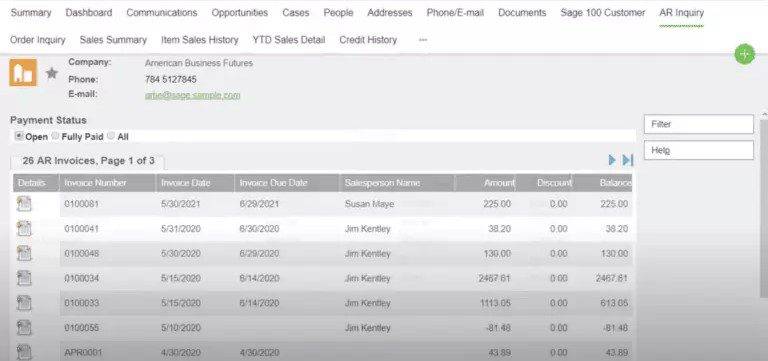This screenshot has height=361, width=768.
Task: Open the Documents tab
Action: (522, 13)
